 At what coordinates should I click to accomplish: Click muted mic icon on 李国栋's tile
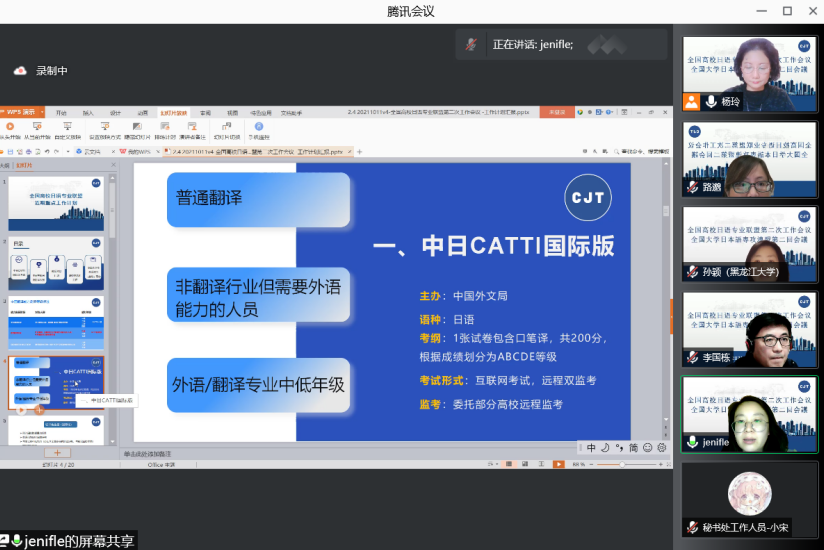(693, 357)
